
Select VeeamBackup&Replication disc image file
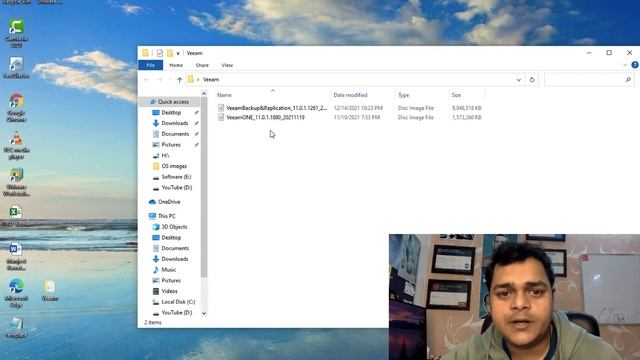click(x=276, y=108)
